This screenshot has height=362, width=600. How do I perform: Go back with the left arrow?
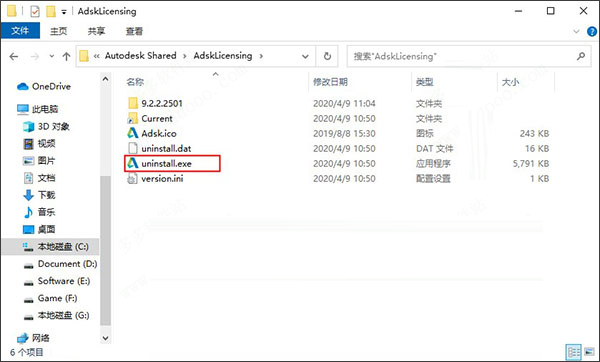[14, 57]
